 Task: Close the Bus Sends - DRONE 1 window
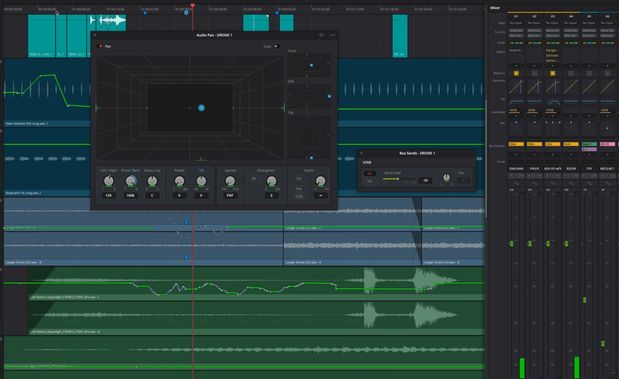pyautogui.click(x=361, y=153)
